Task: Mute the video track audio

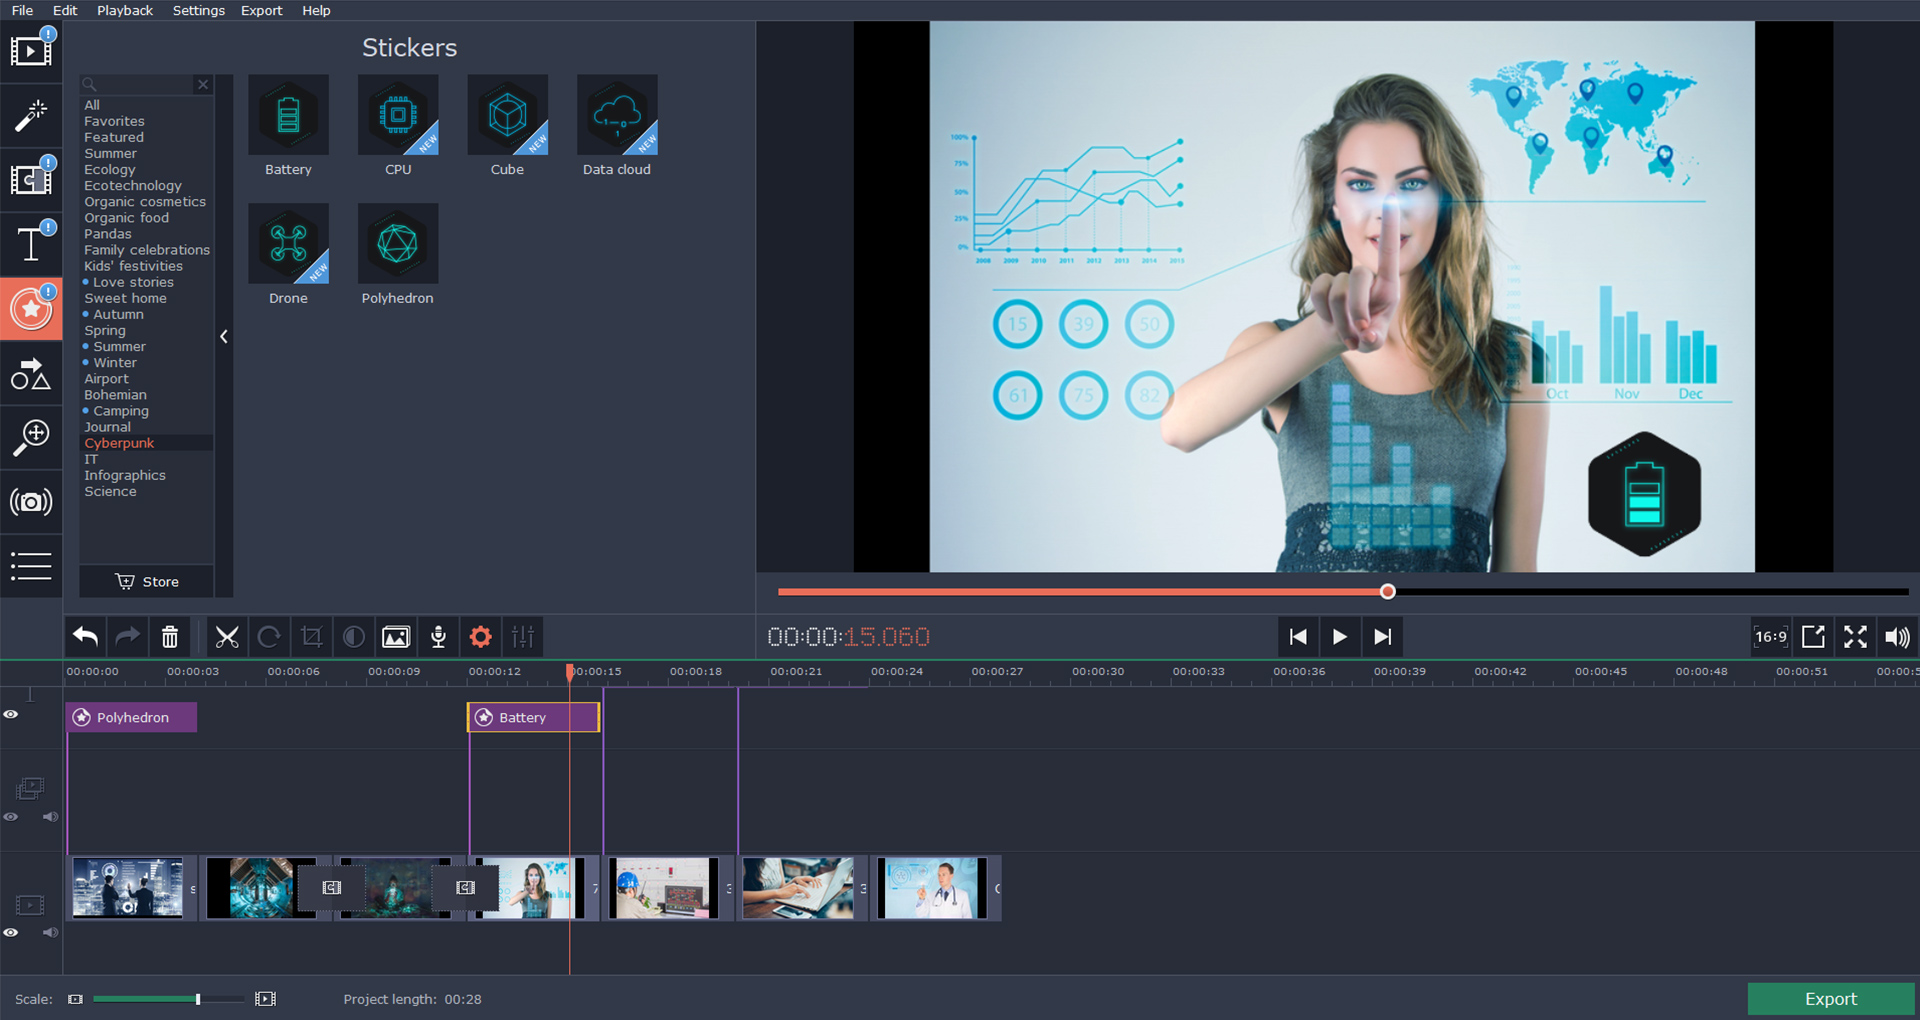Action: click(50, 932)
